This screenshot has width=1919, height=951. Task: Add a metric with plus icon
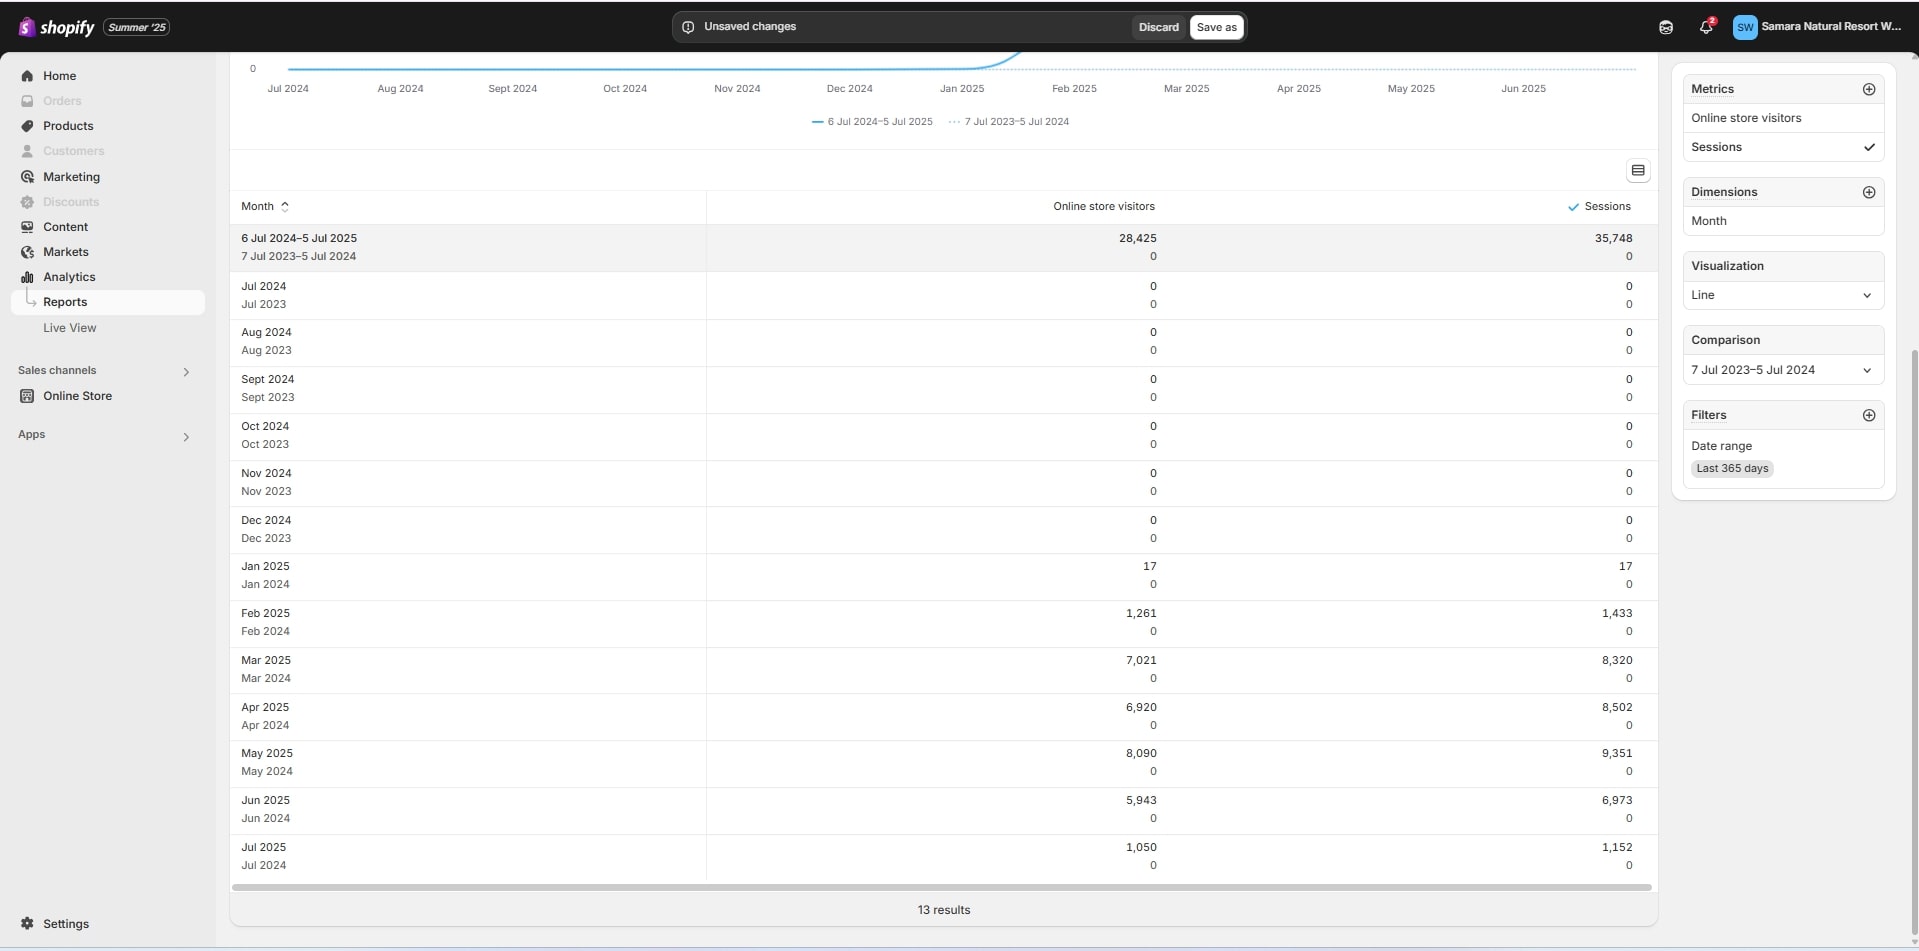[1869, 89]
